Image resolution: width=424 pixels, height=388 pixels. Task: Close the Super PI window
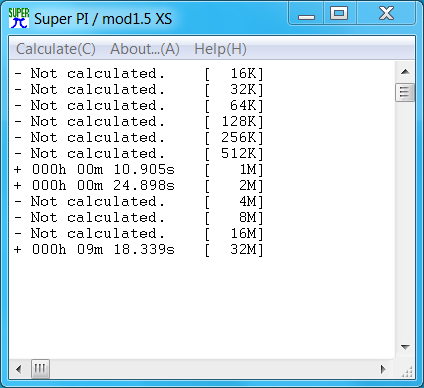[386, 14]
